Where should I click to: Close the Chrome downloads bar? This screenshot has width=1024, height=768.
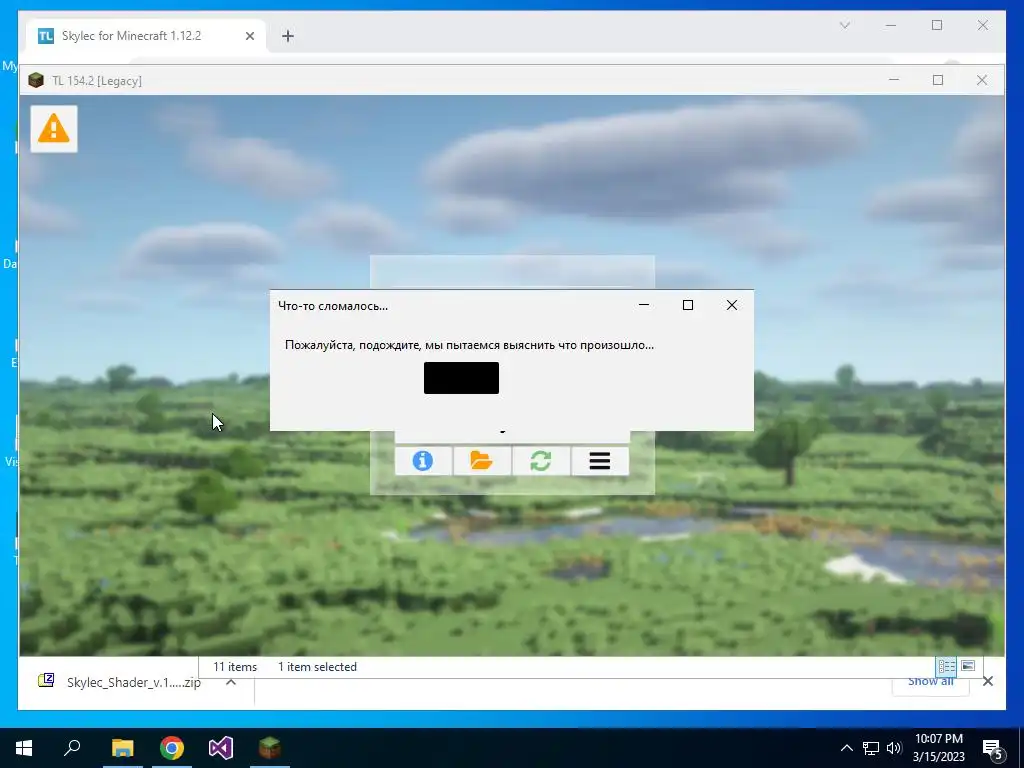tap(988, 681)
